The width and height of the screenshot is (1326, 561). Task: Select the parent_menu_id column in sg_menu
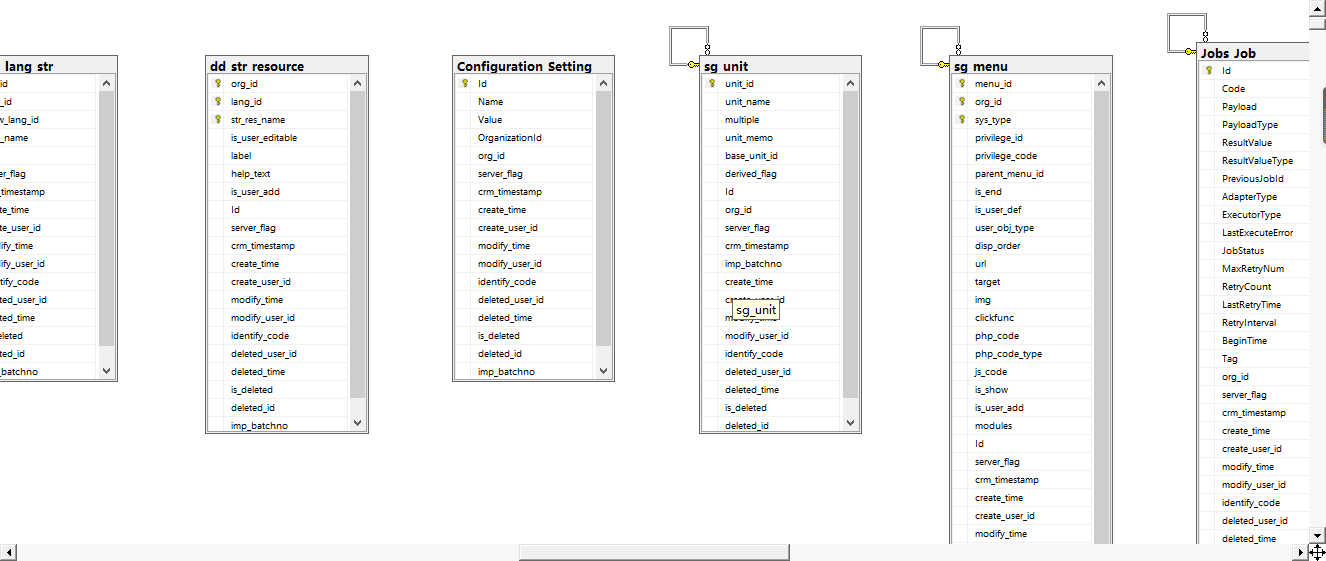[1023, 174]
